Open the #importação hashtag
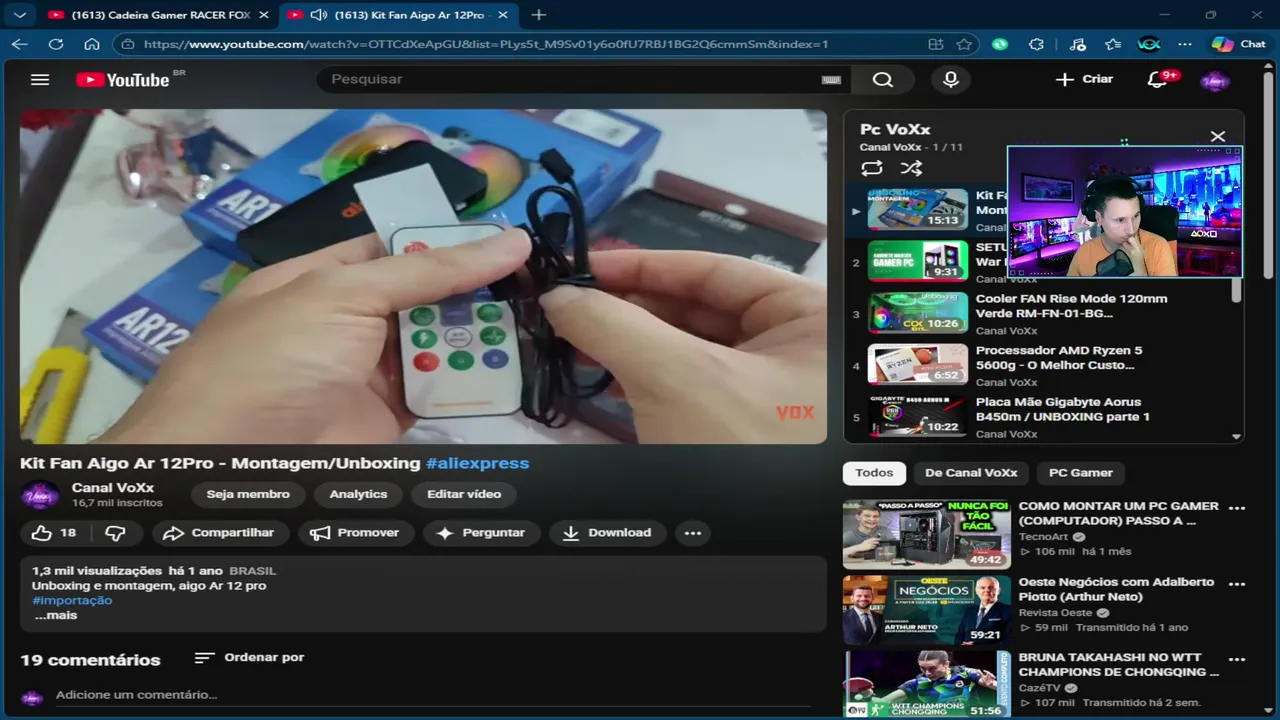Viewport: 1280px width, 720px height. click(72, 600)
